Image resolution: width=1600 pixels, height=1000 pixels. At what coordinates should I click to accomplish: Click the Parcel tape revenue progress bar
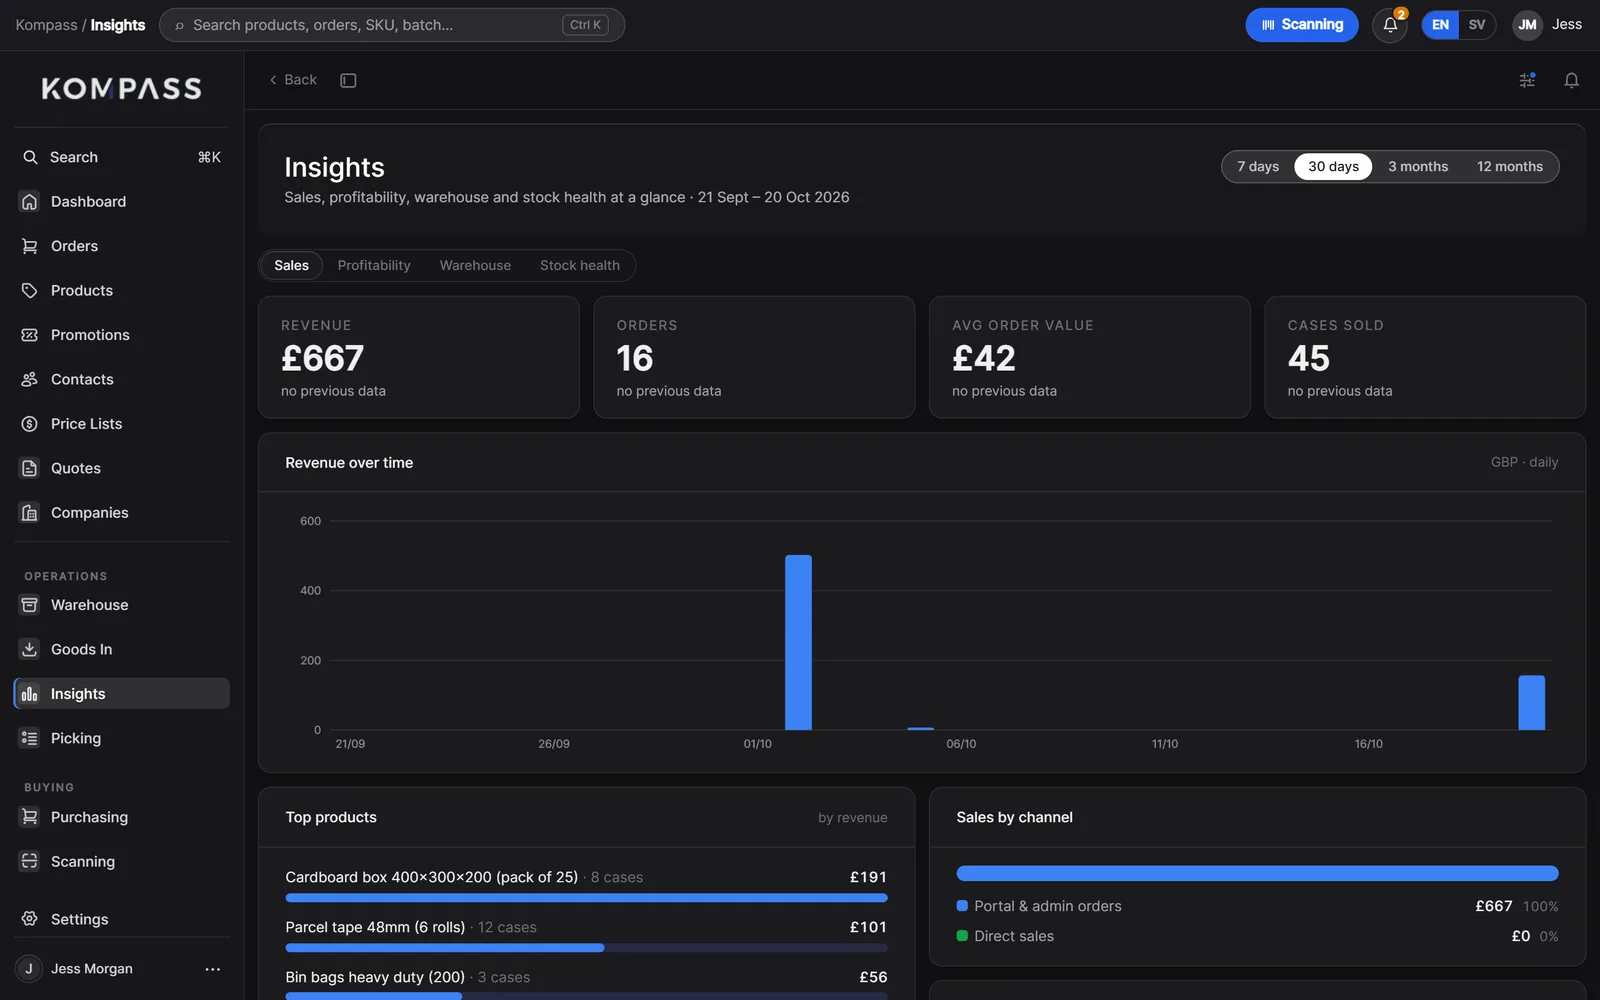tap(586, 948)
